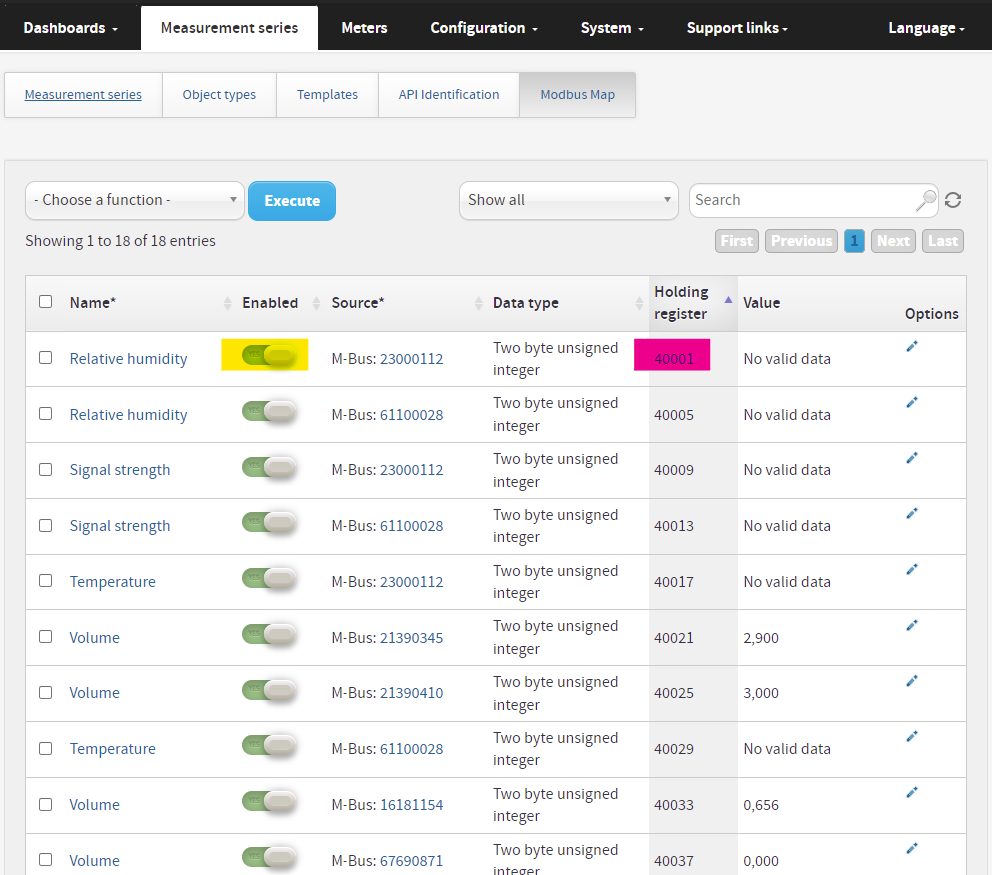Check the box for register 40005 row
This screenshot has height=875, width=992.
[x=46, y=414]
